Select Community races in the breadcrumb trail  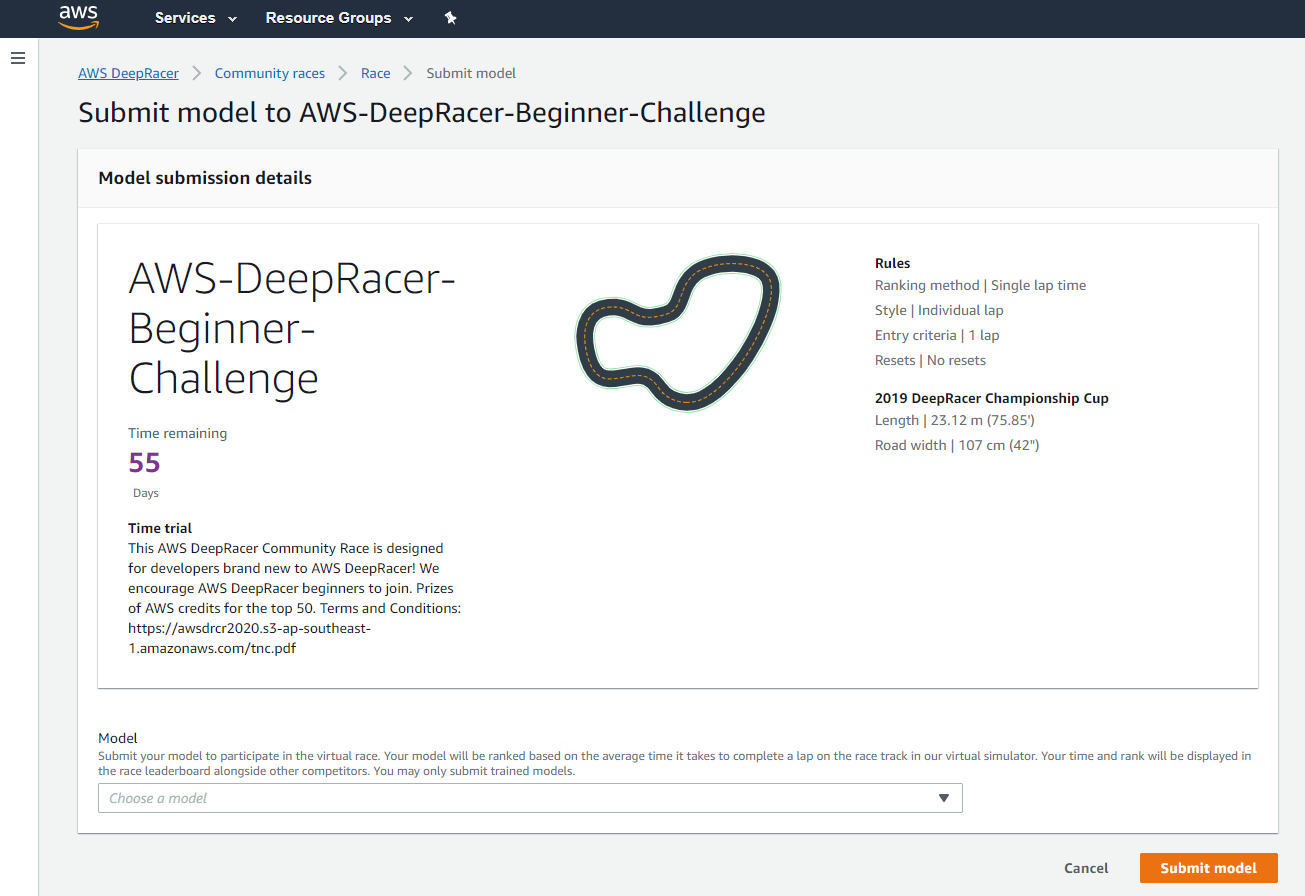[x=269, y=72]
